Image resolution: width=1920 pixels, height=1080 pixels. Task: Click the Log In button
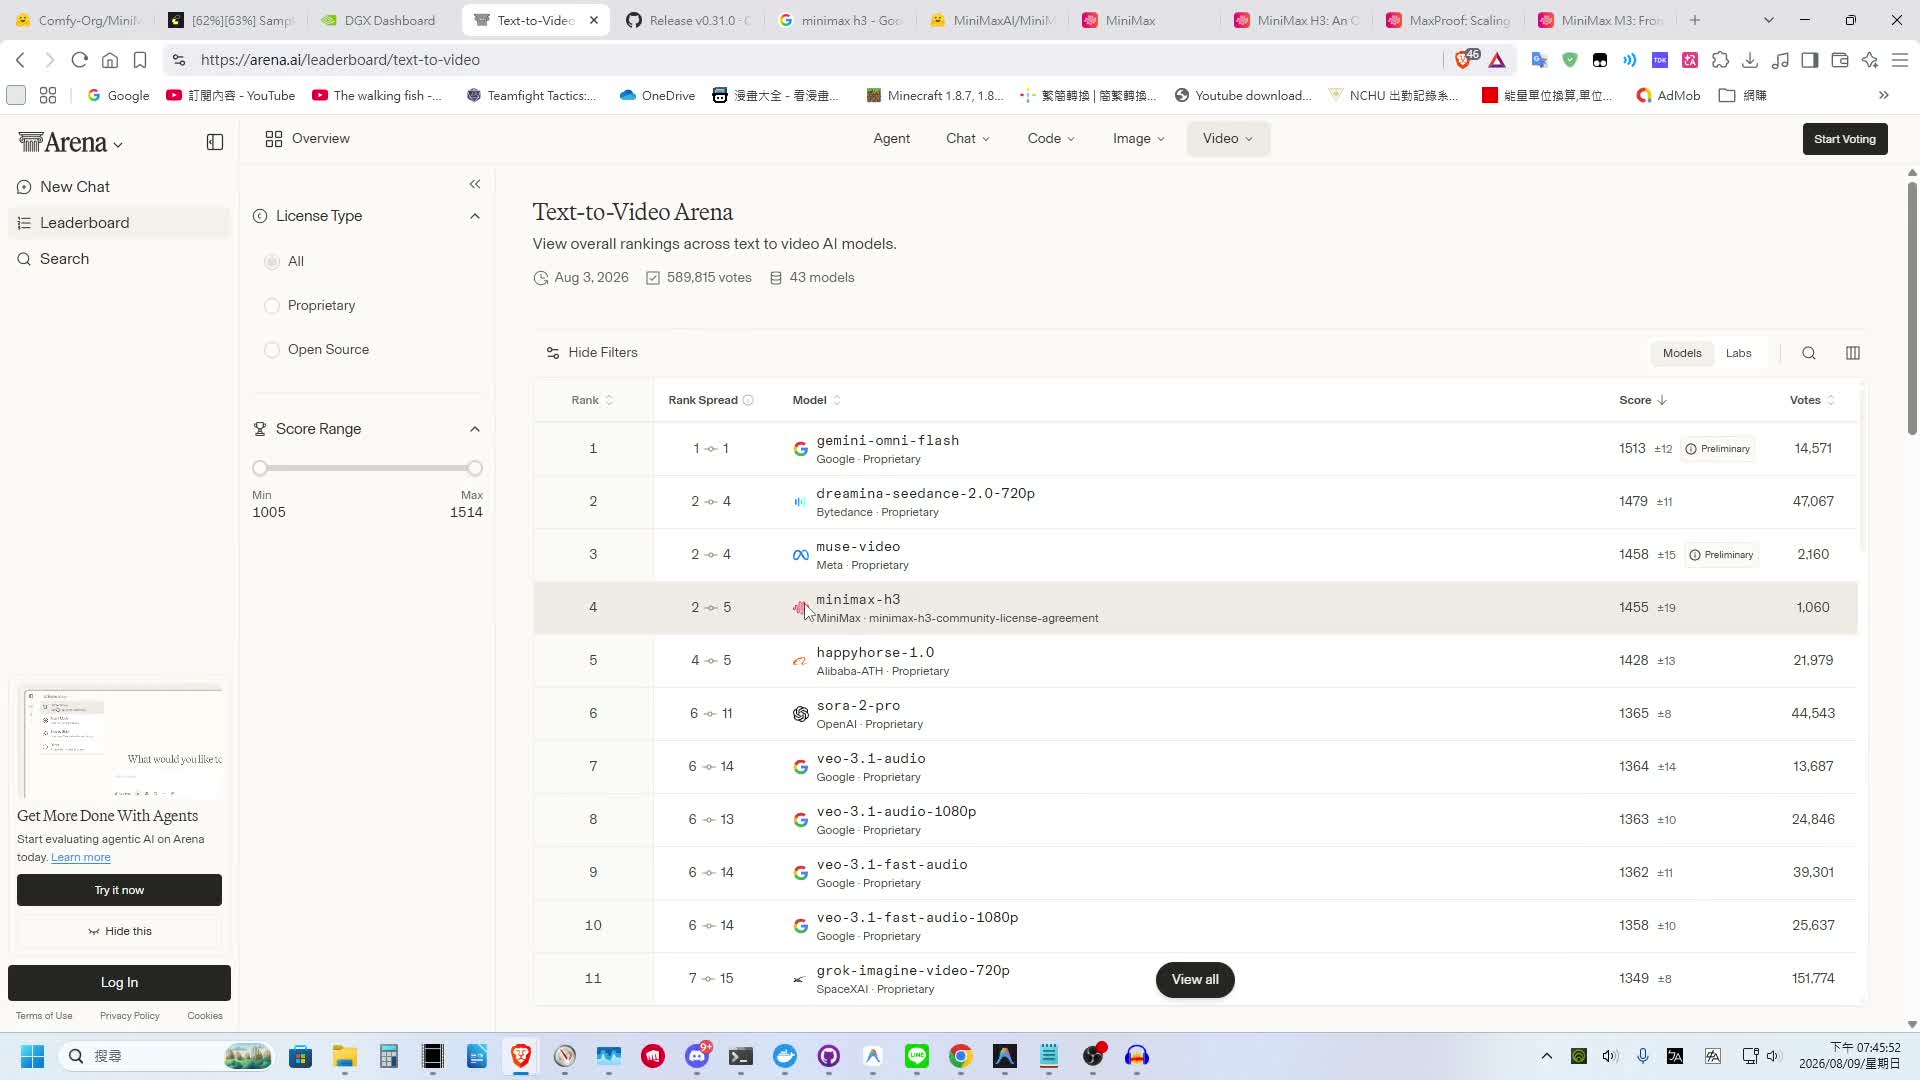click(x=119, y=983)
